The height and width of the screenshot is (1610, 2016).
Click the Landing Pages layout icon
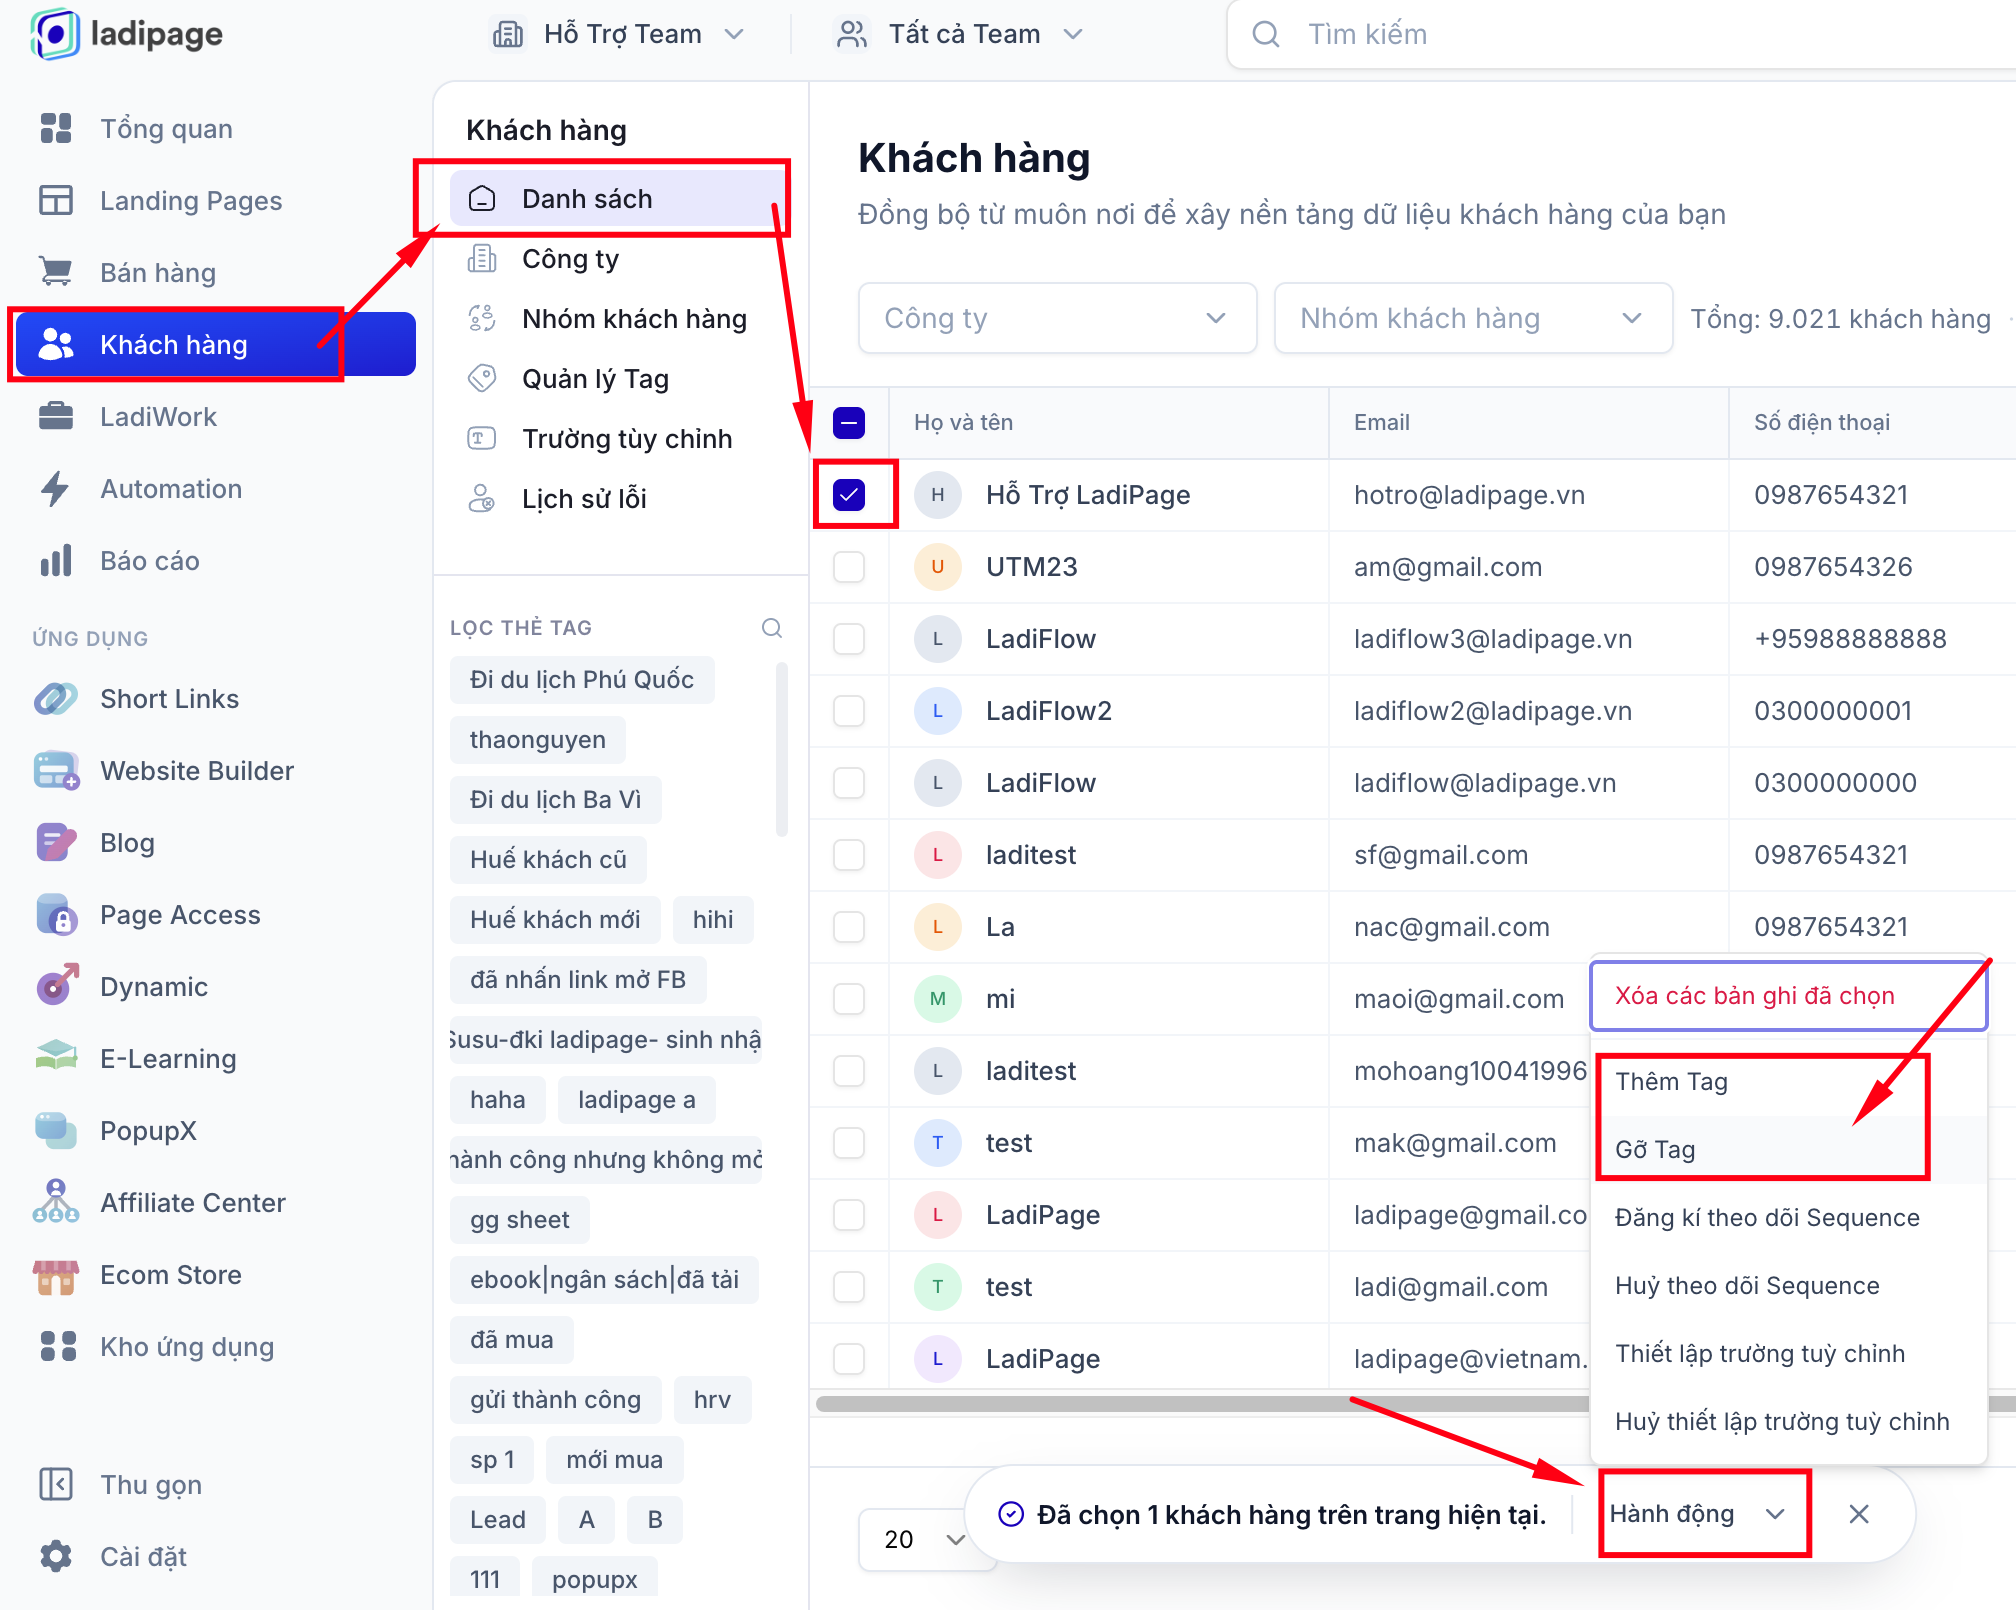tap(56, 201)
